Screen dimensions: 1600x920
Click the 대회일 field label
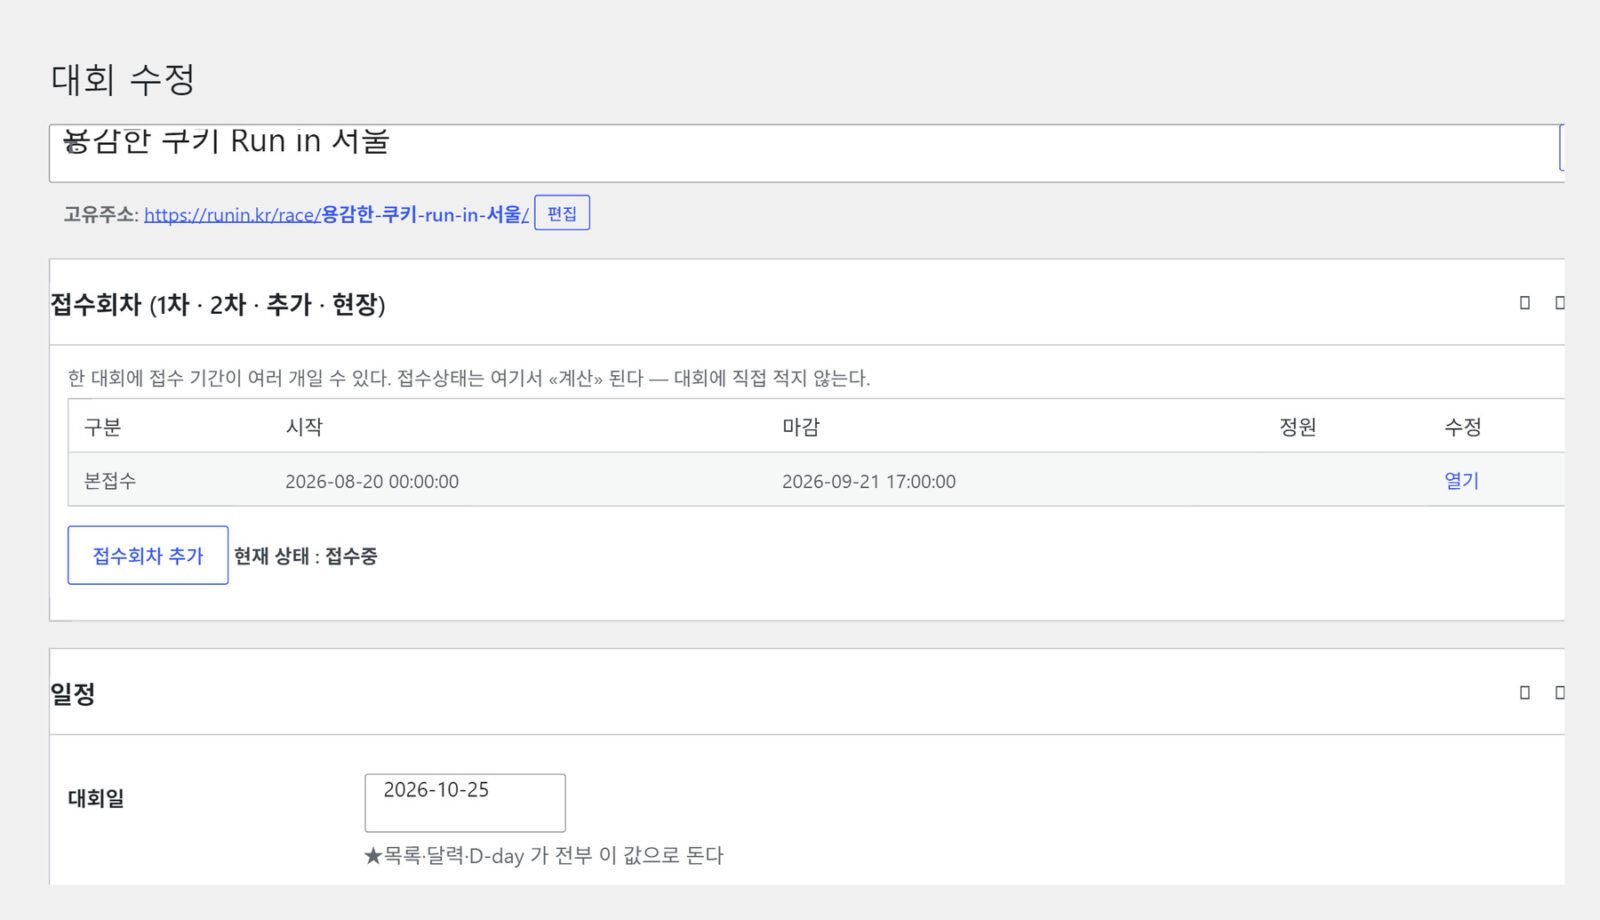pyautogui.click(x=96, y=798)
